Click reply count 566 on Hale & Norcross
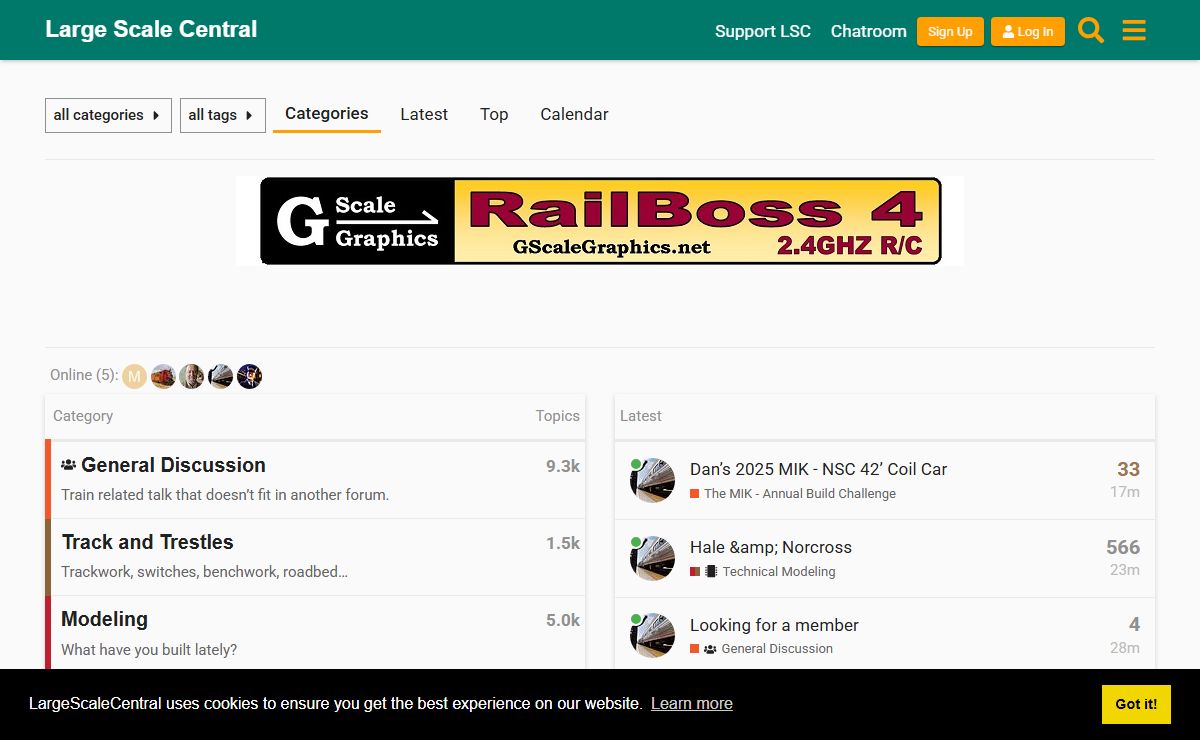Screen dimensions: 1200x740 point(1123,547)
